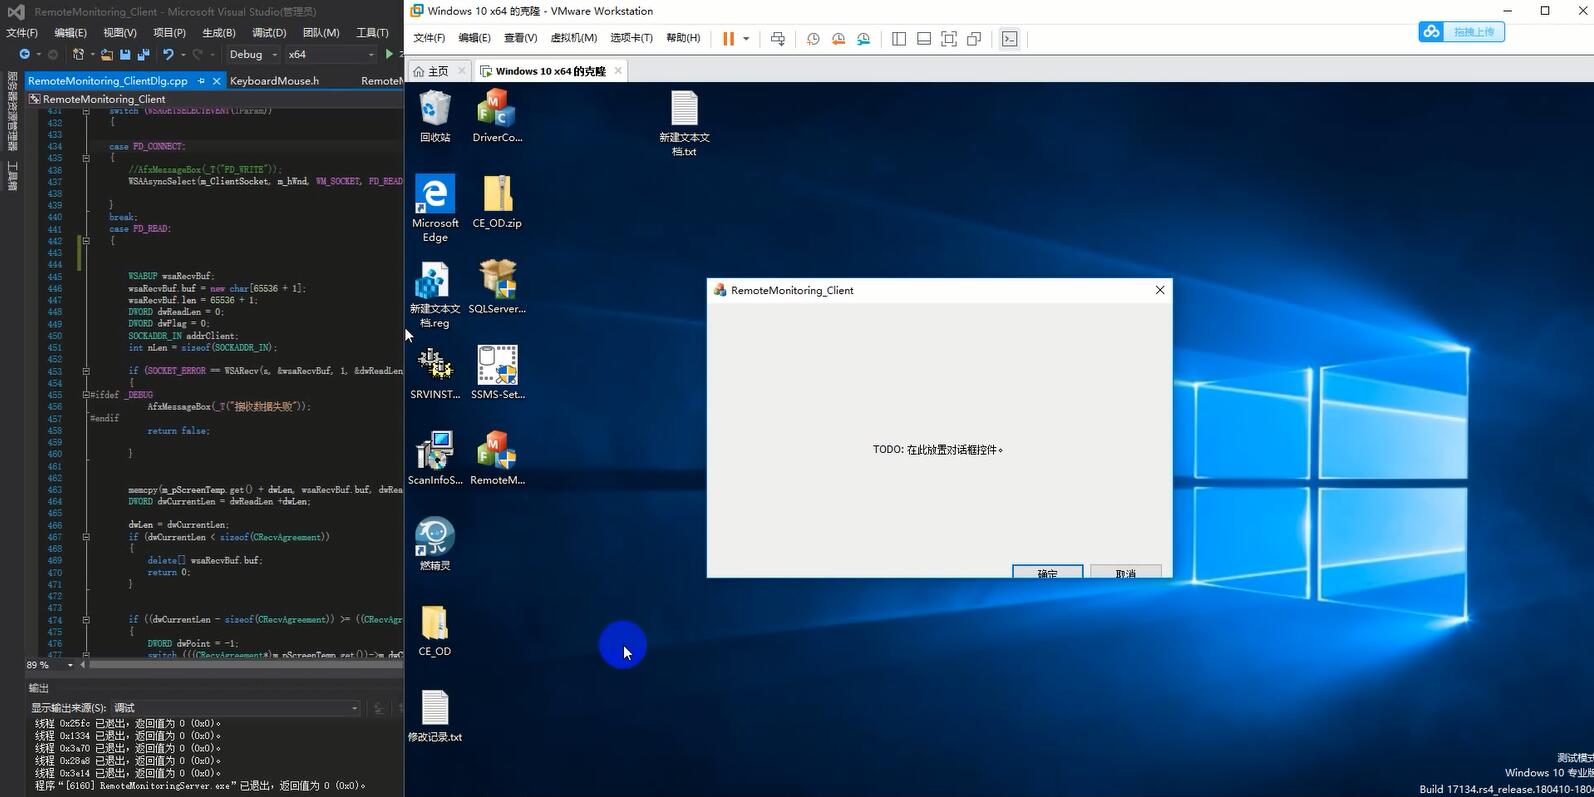Screen dimensions: 1594x797
Task: Select the 修改记录.txt file on the desktop
Action: tap(435, 716)
